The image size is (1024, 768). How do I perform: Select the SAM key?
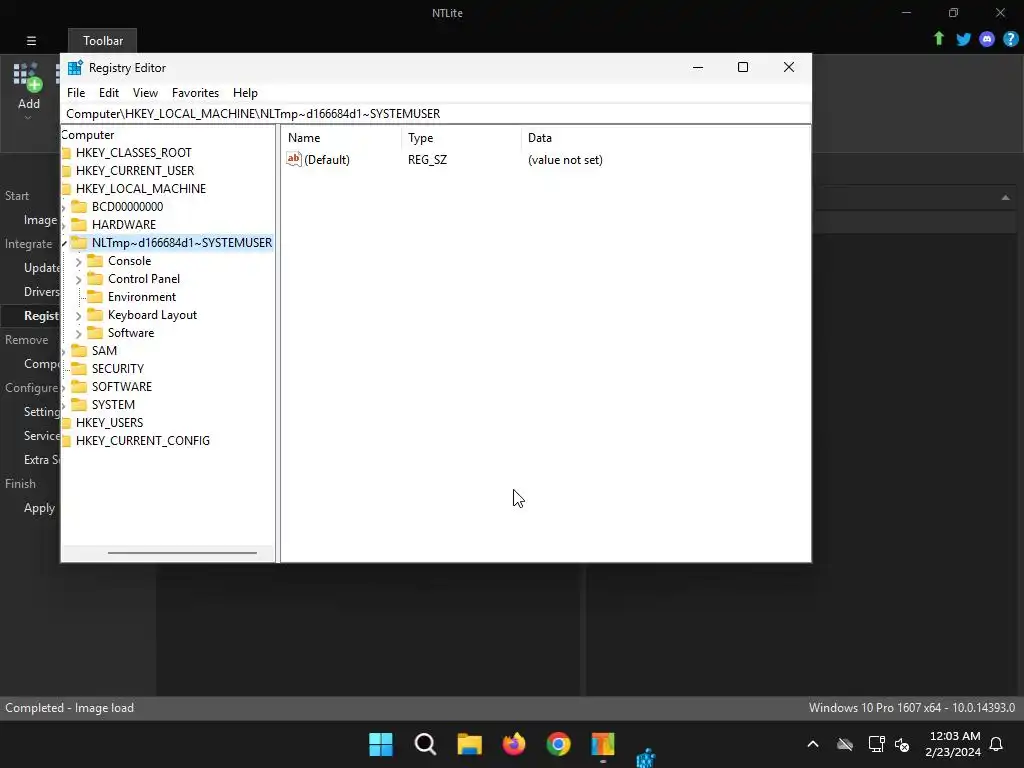pos(104,351)
